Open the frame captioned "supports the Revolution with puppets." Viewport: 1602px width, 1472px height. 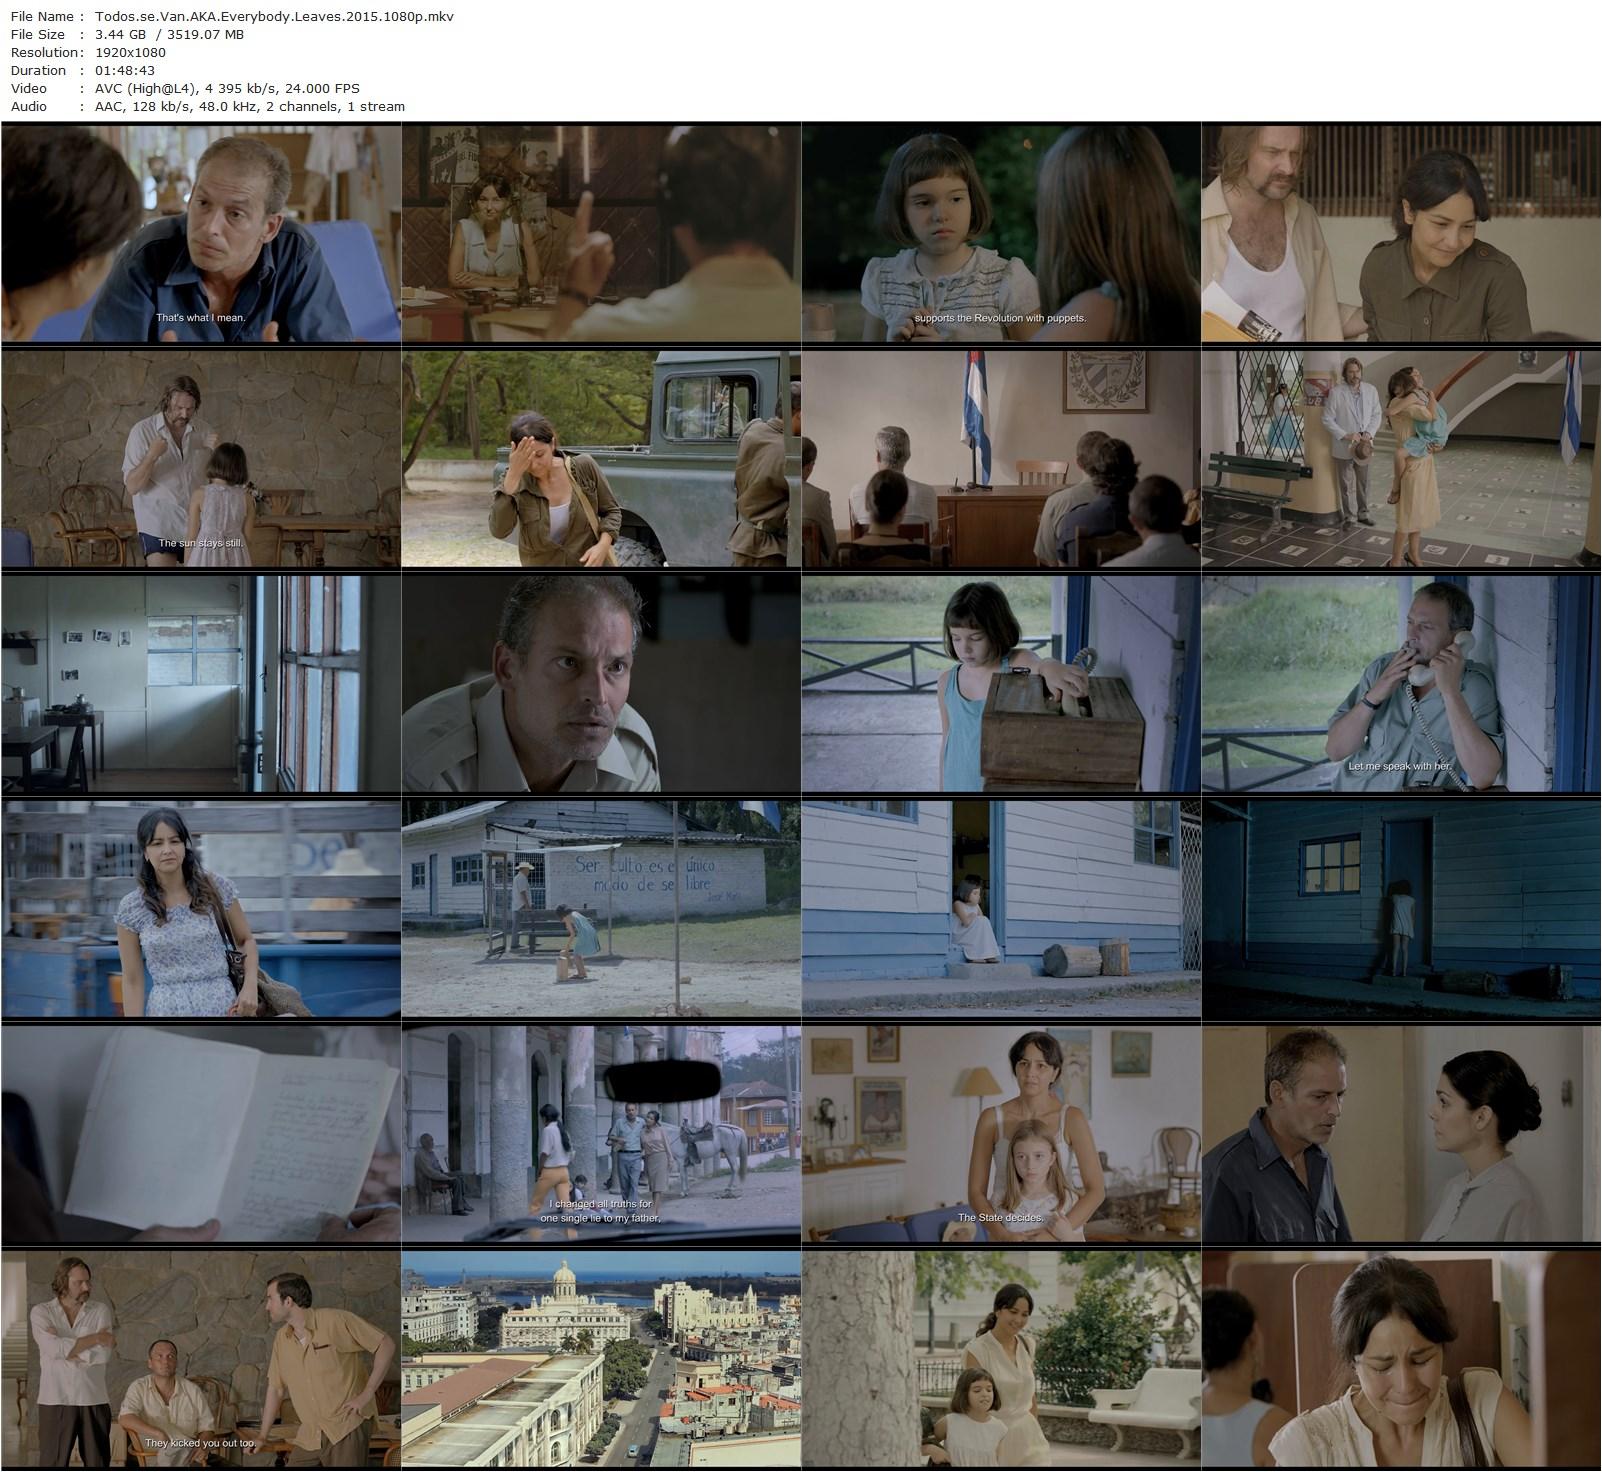click(1001, 232)
